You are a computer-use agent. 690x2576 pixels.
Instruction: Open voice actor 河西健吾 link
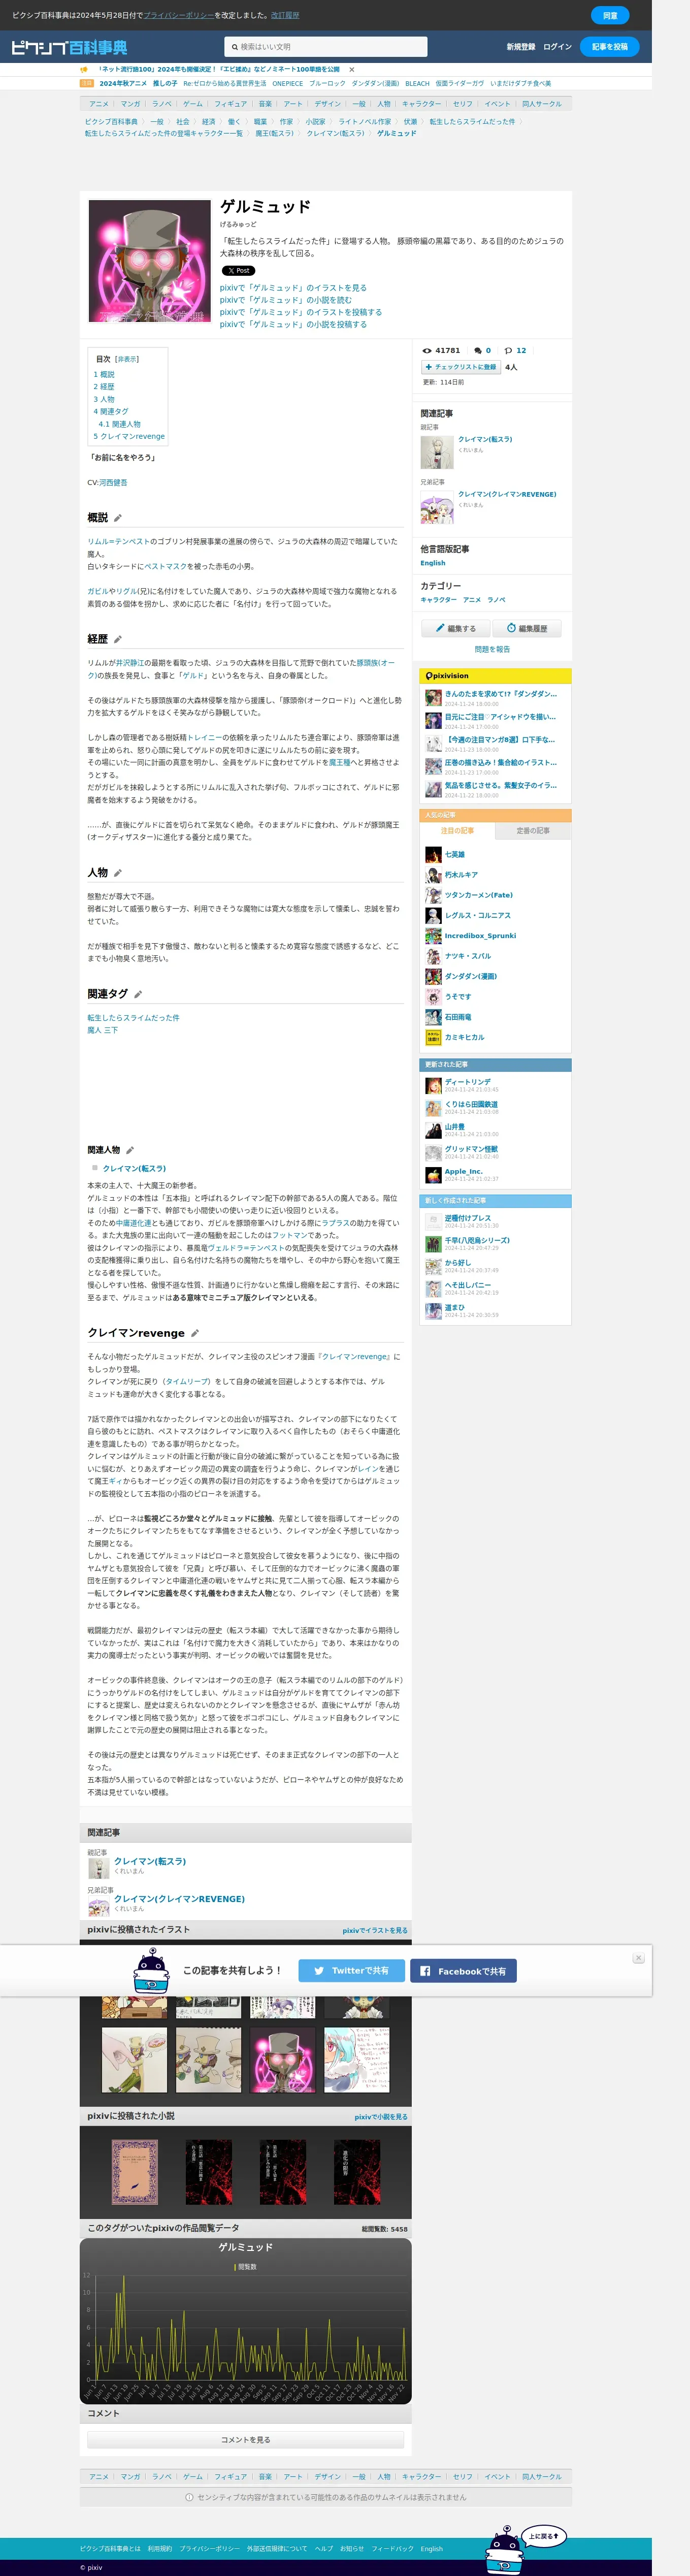click(113, 483)
